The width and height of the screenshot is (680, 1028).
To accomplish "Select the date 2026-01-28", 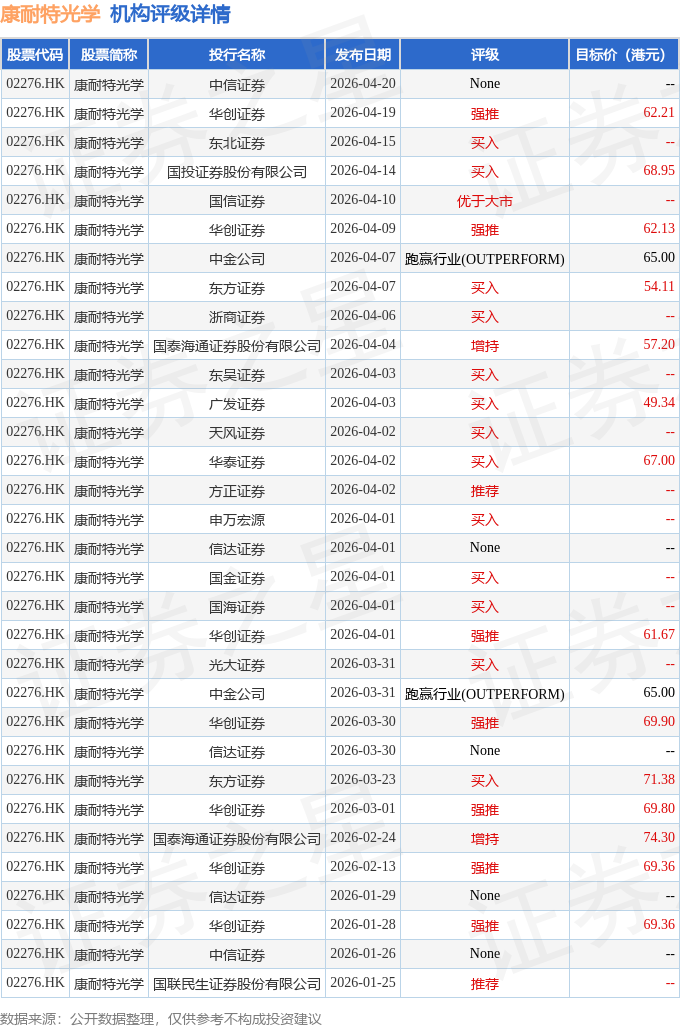I will point(363,924).
